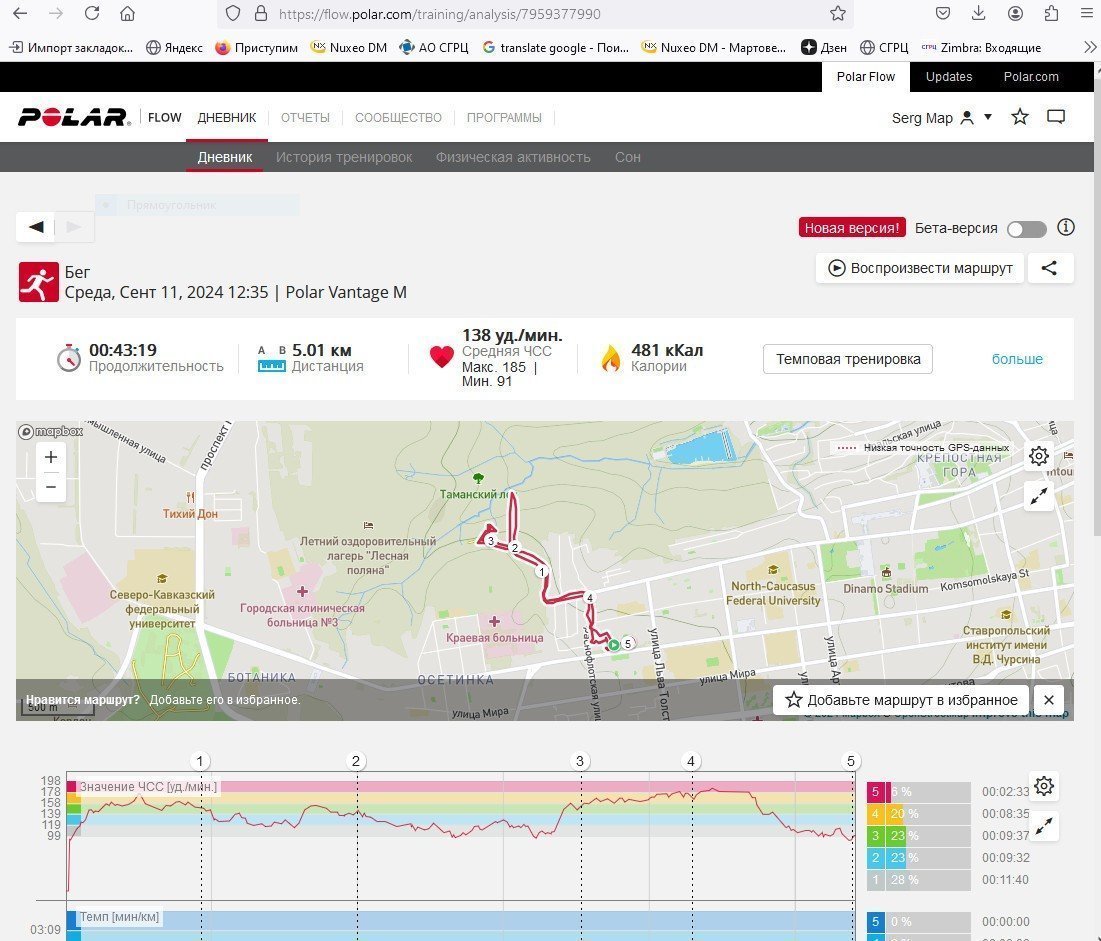The width and height of the screenshot is (1101, 941).
Task: Select heart rate zone 5 swatch
Action: coord(875,791)
